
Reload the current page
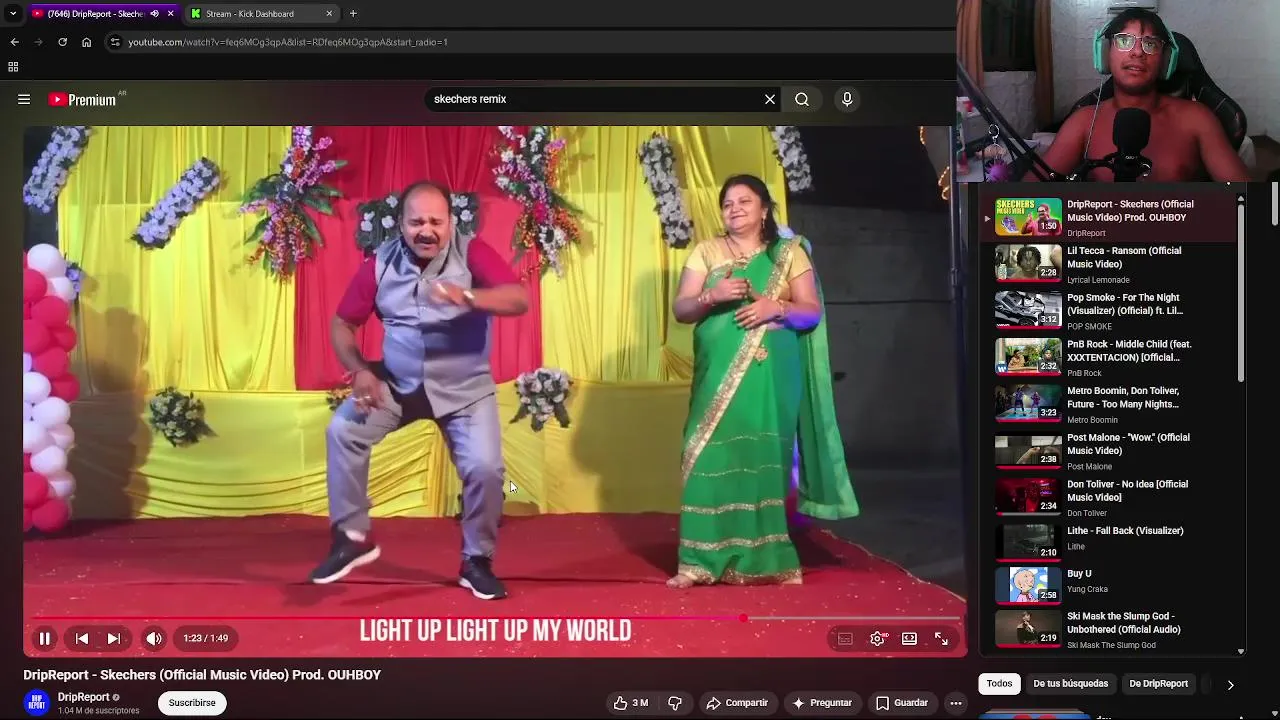pyautogui.click(x=62, y=42)
